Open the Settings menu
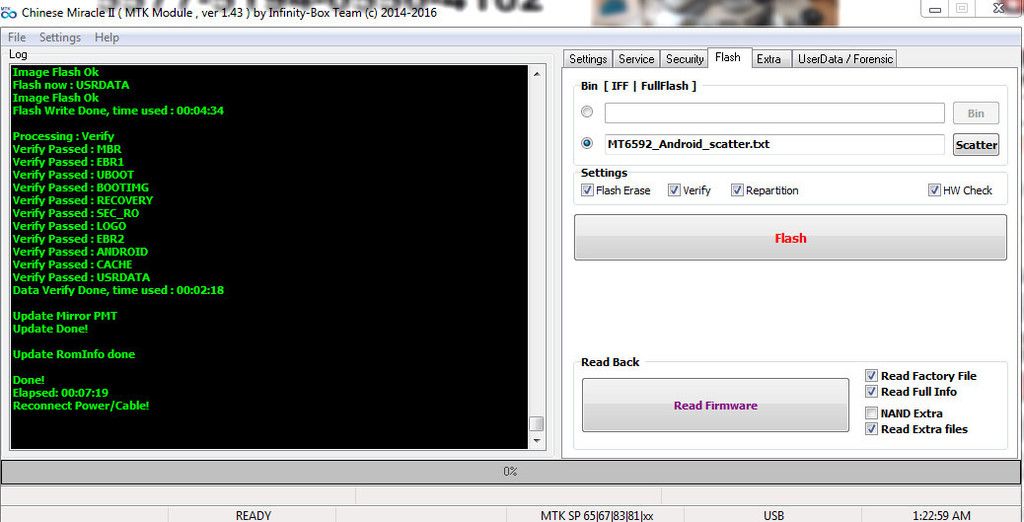 pos(60,38)
